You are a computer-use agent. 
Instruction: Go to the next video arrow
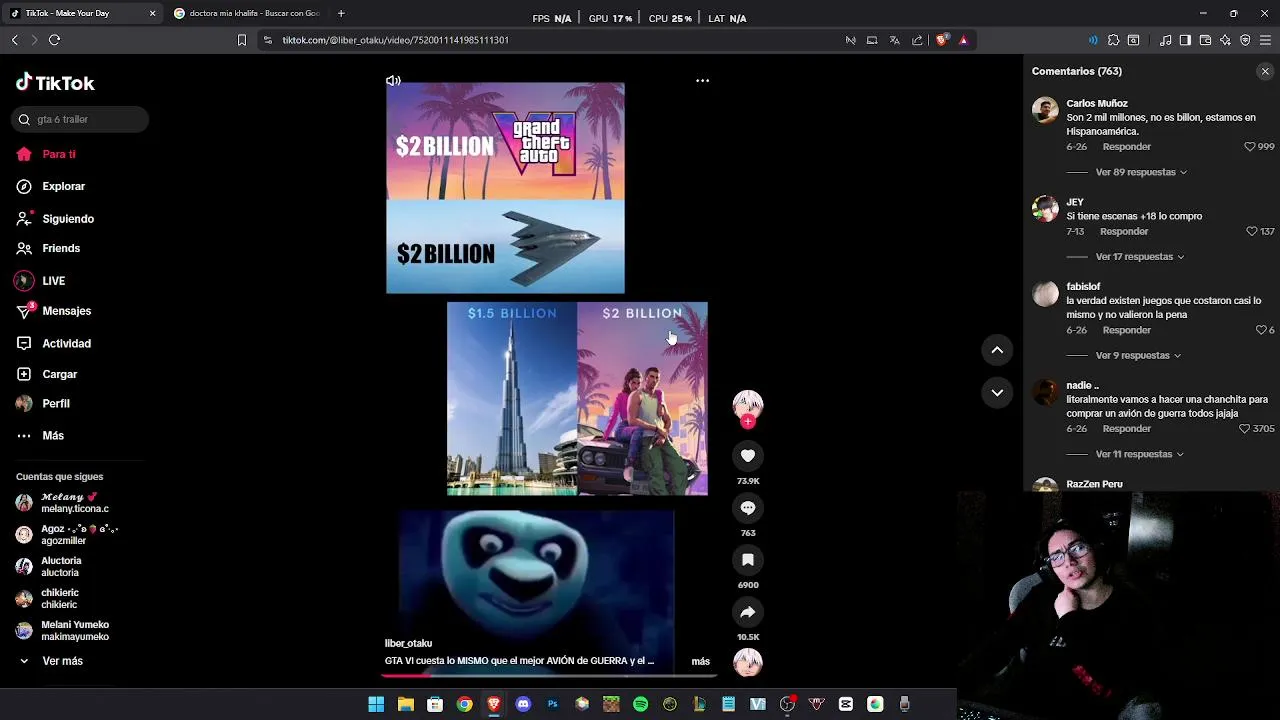(x=997, y=393)
